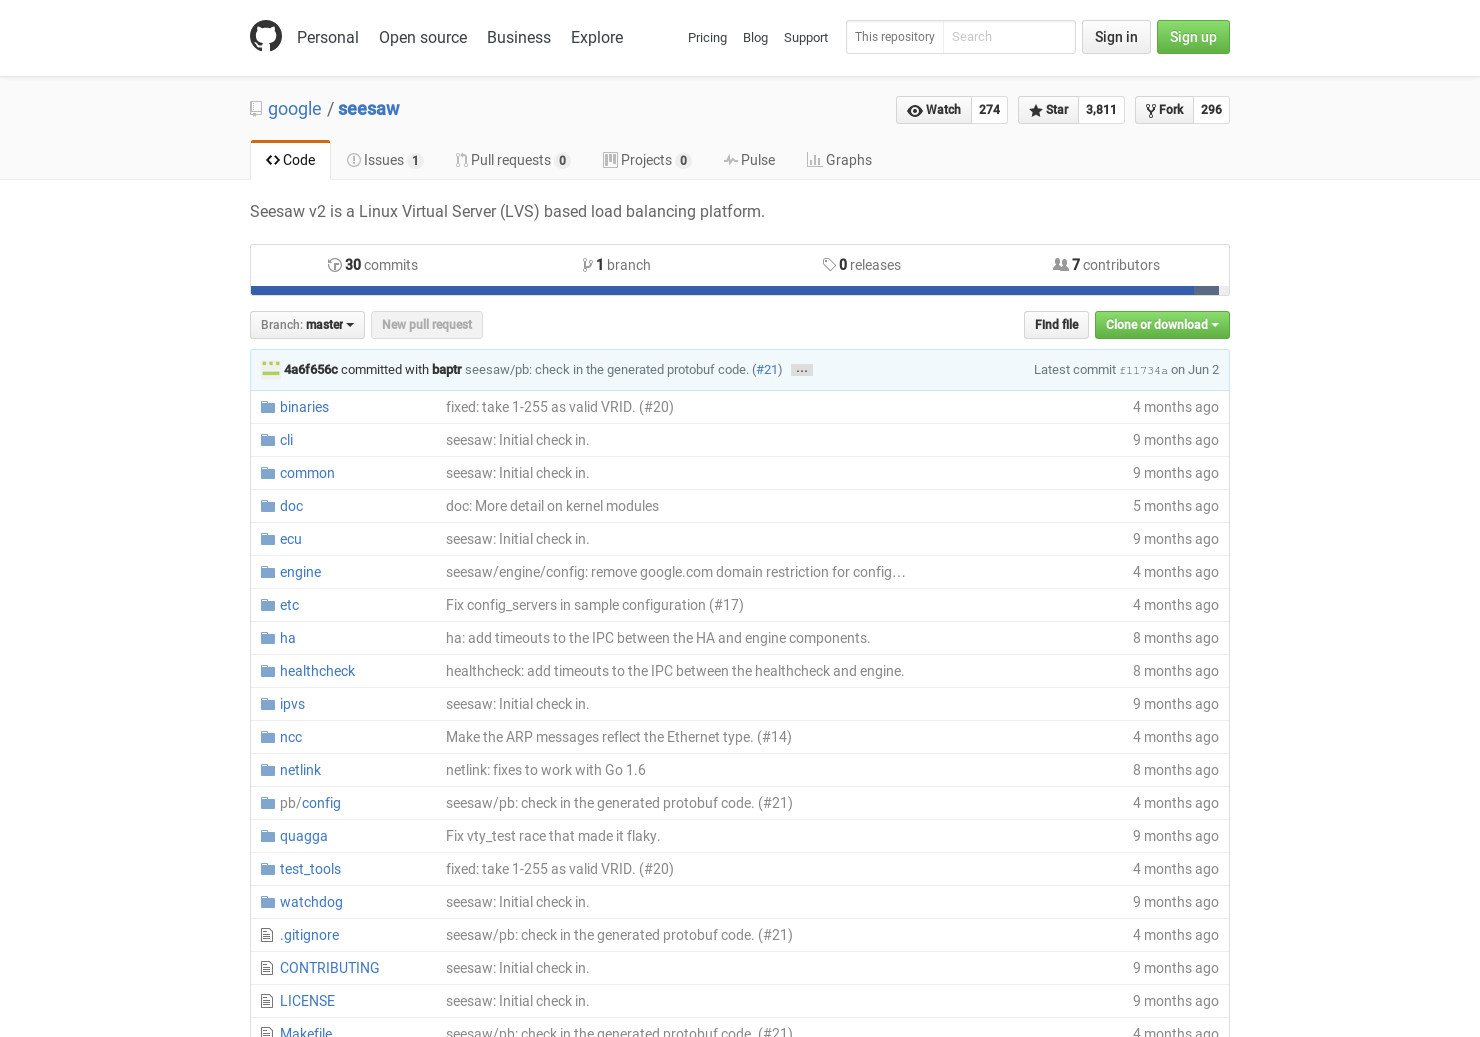Click the folder icon for binaries

[x=268, y=407]
